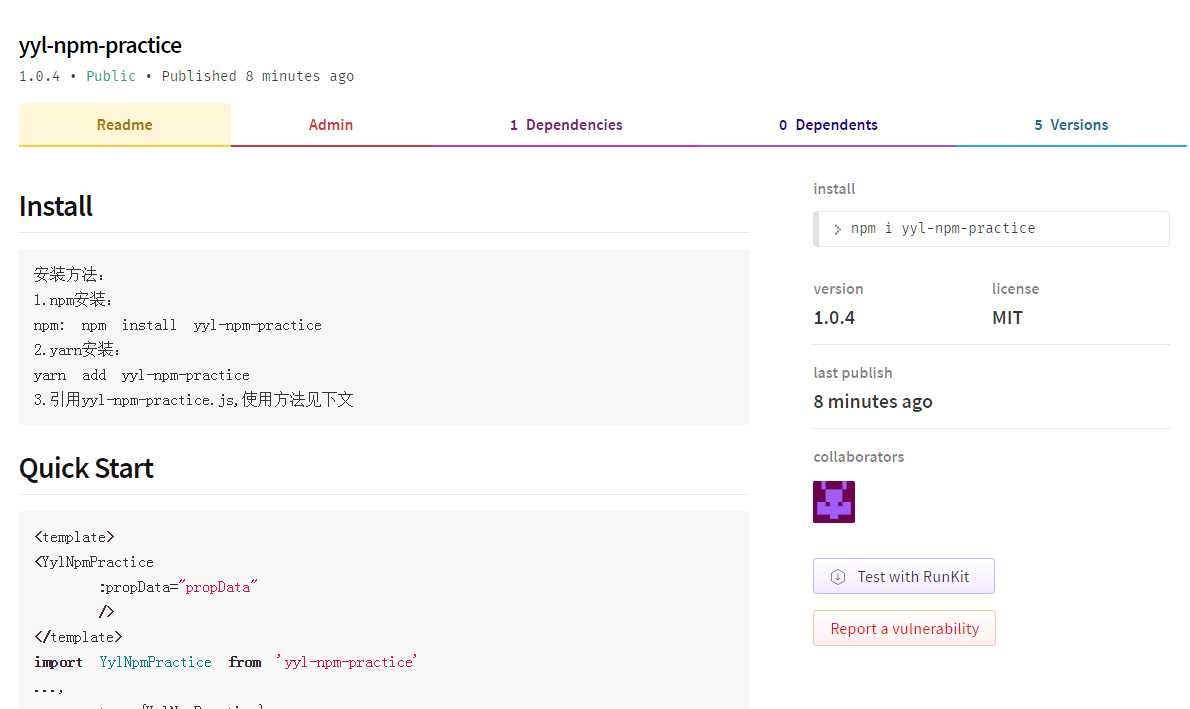Open the Readme tab

(x=124, y=124)
